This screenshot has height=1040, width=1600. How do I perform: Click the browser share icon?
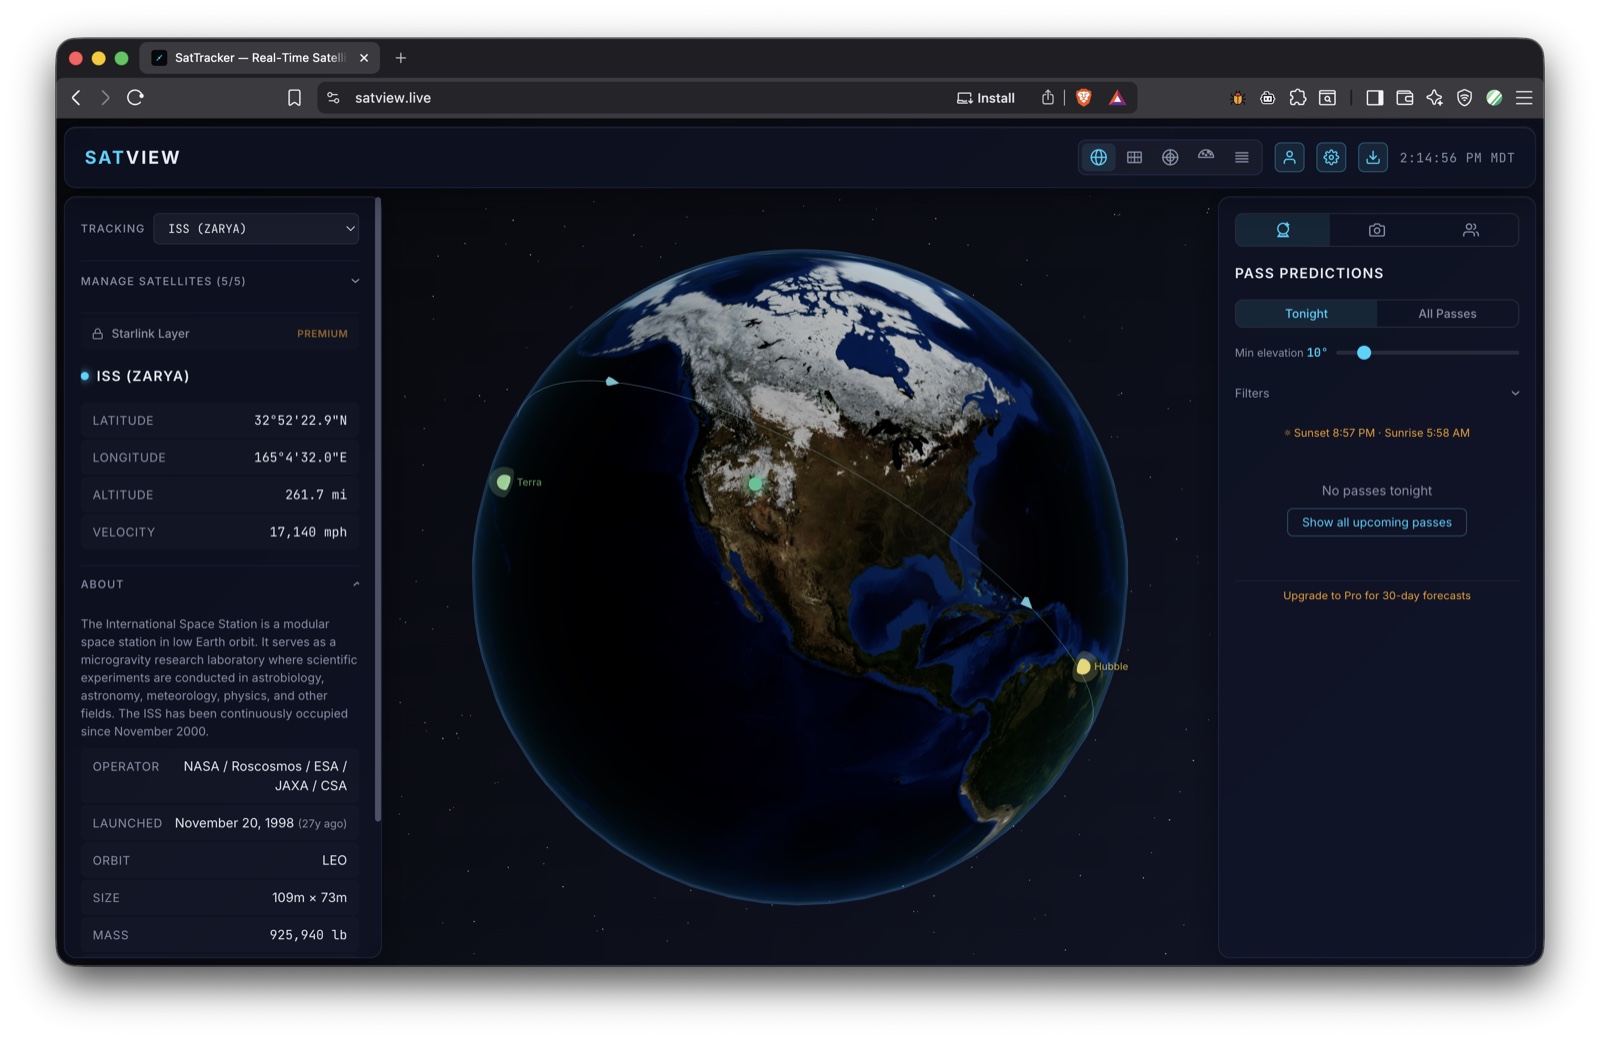pyautogui.click(x=1048, y=97)
